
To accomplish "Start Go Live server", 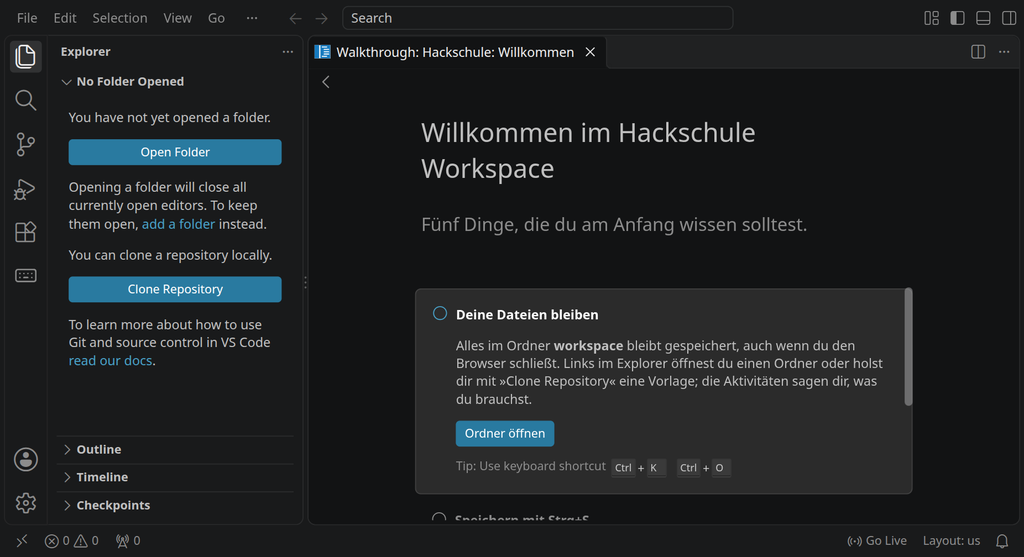I will 876,541.
